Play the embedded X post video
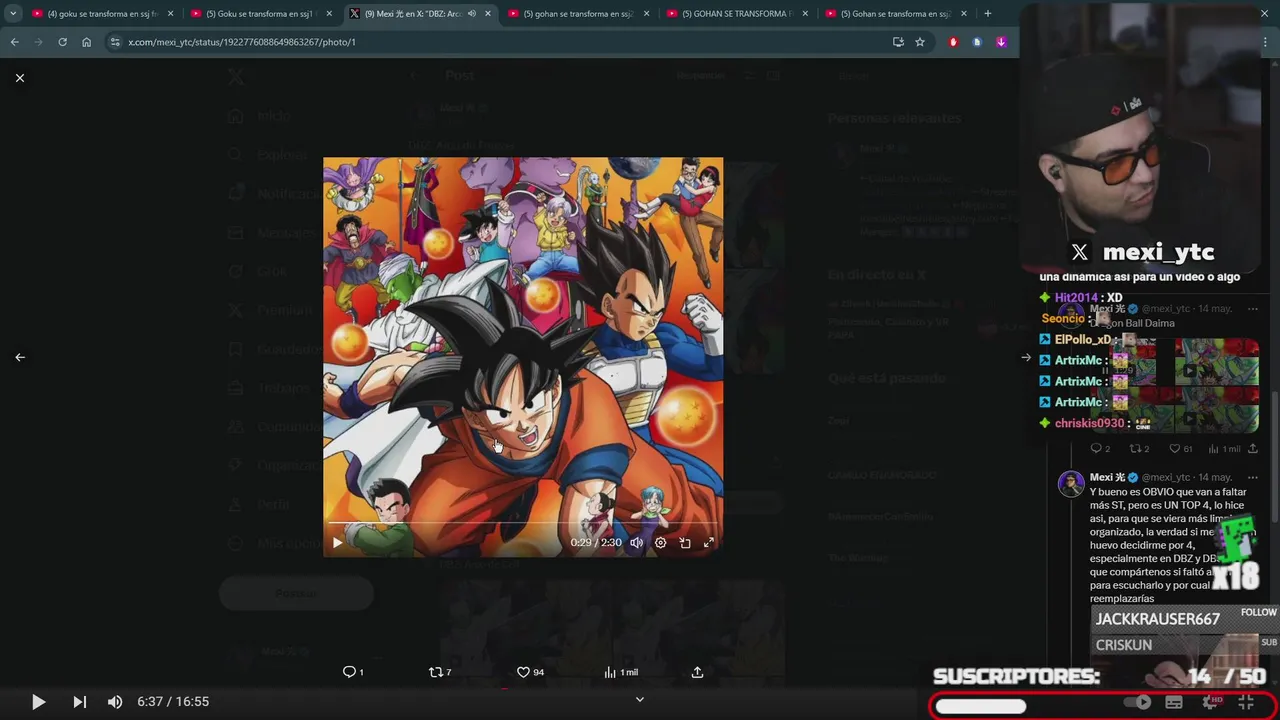The height and width of the screenshot is (720, 1280). [x=337, y=542]
